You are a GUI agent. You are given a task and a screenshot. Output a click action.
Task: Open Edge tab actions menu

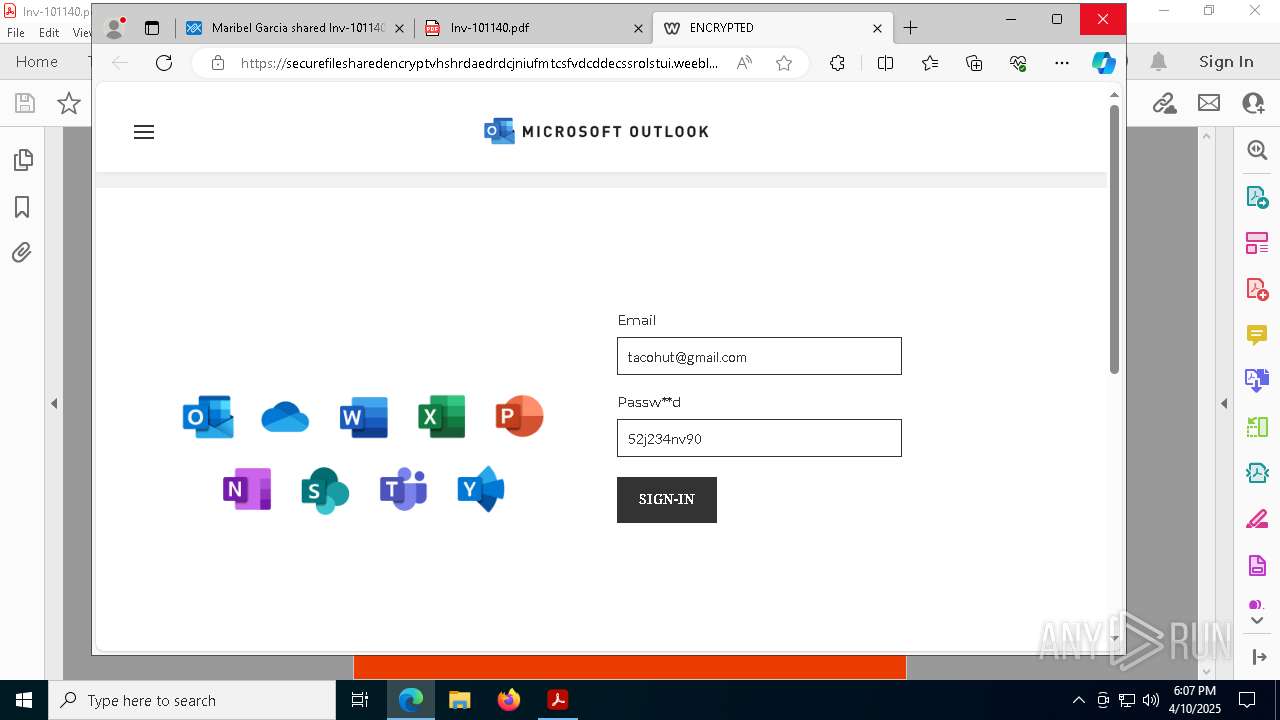[x=152, y=28]
